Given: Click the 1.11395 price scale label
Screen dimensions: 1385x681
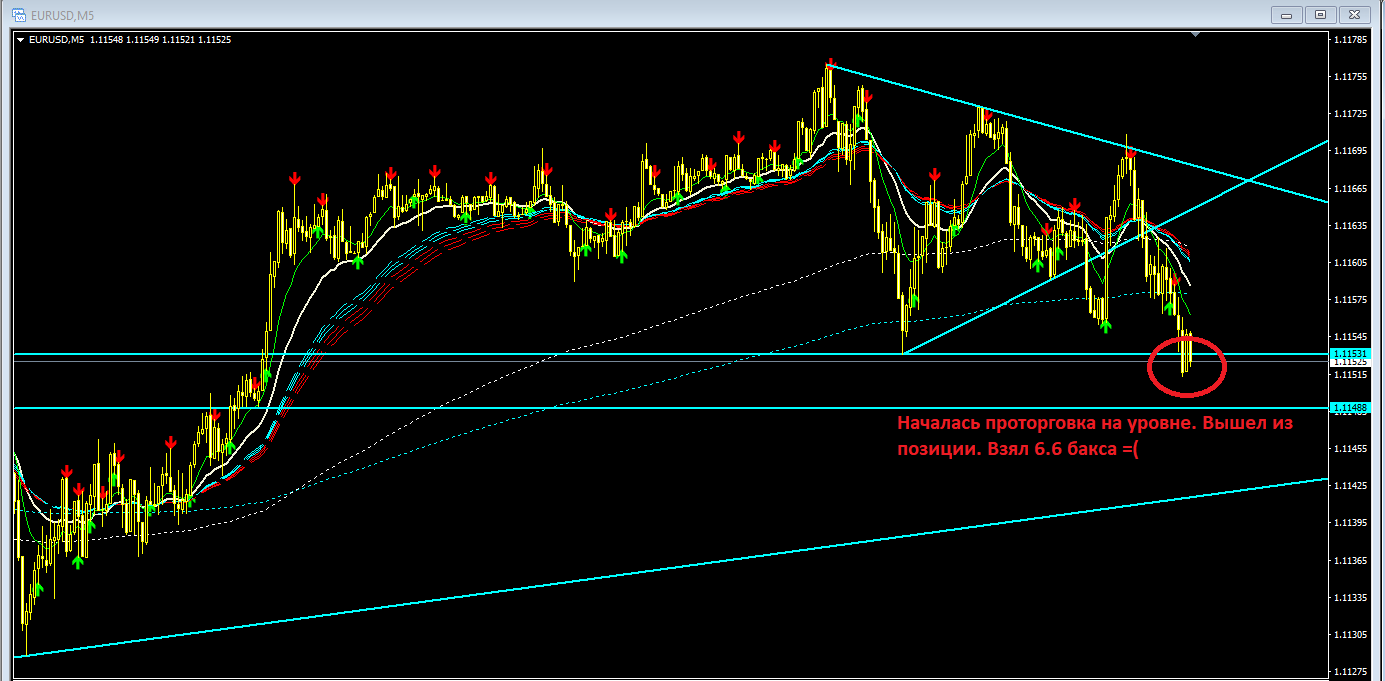Looking at the screenshot, I should point(1351,523).
